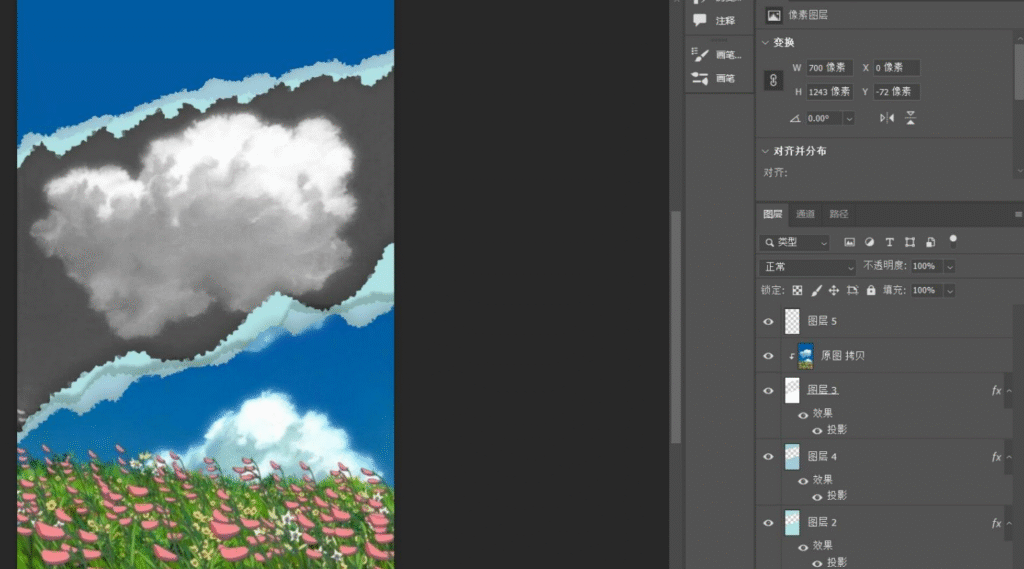Click the H height field 1243 像素

[x=829, y=91]
